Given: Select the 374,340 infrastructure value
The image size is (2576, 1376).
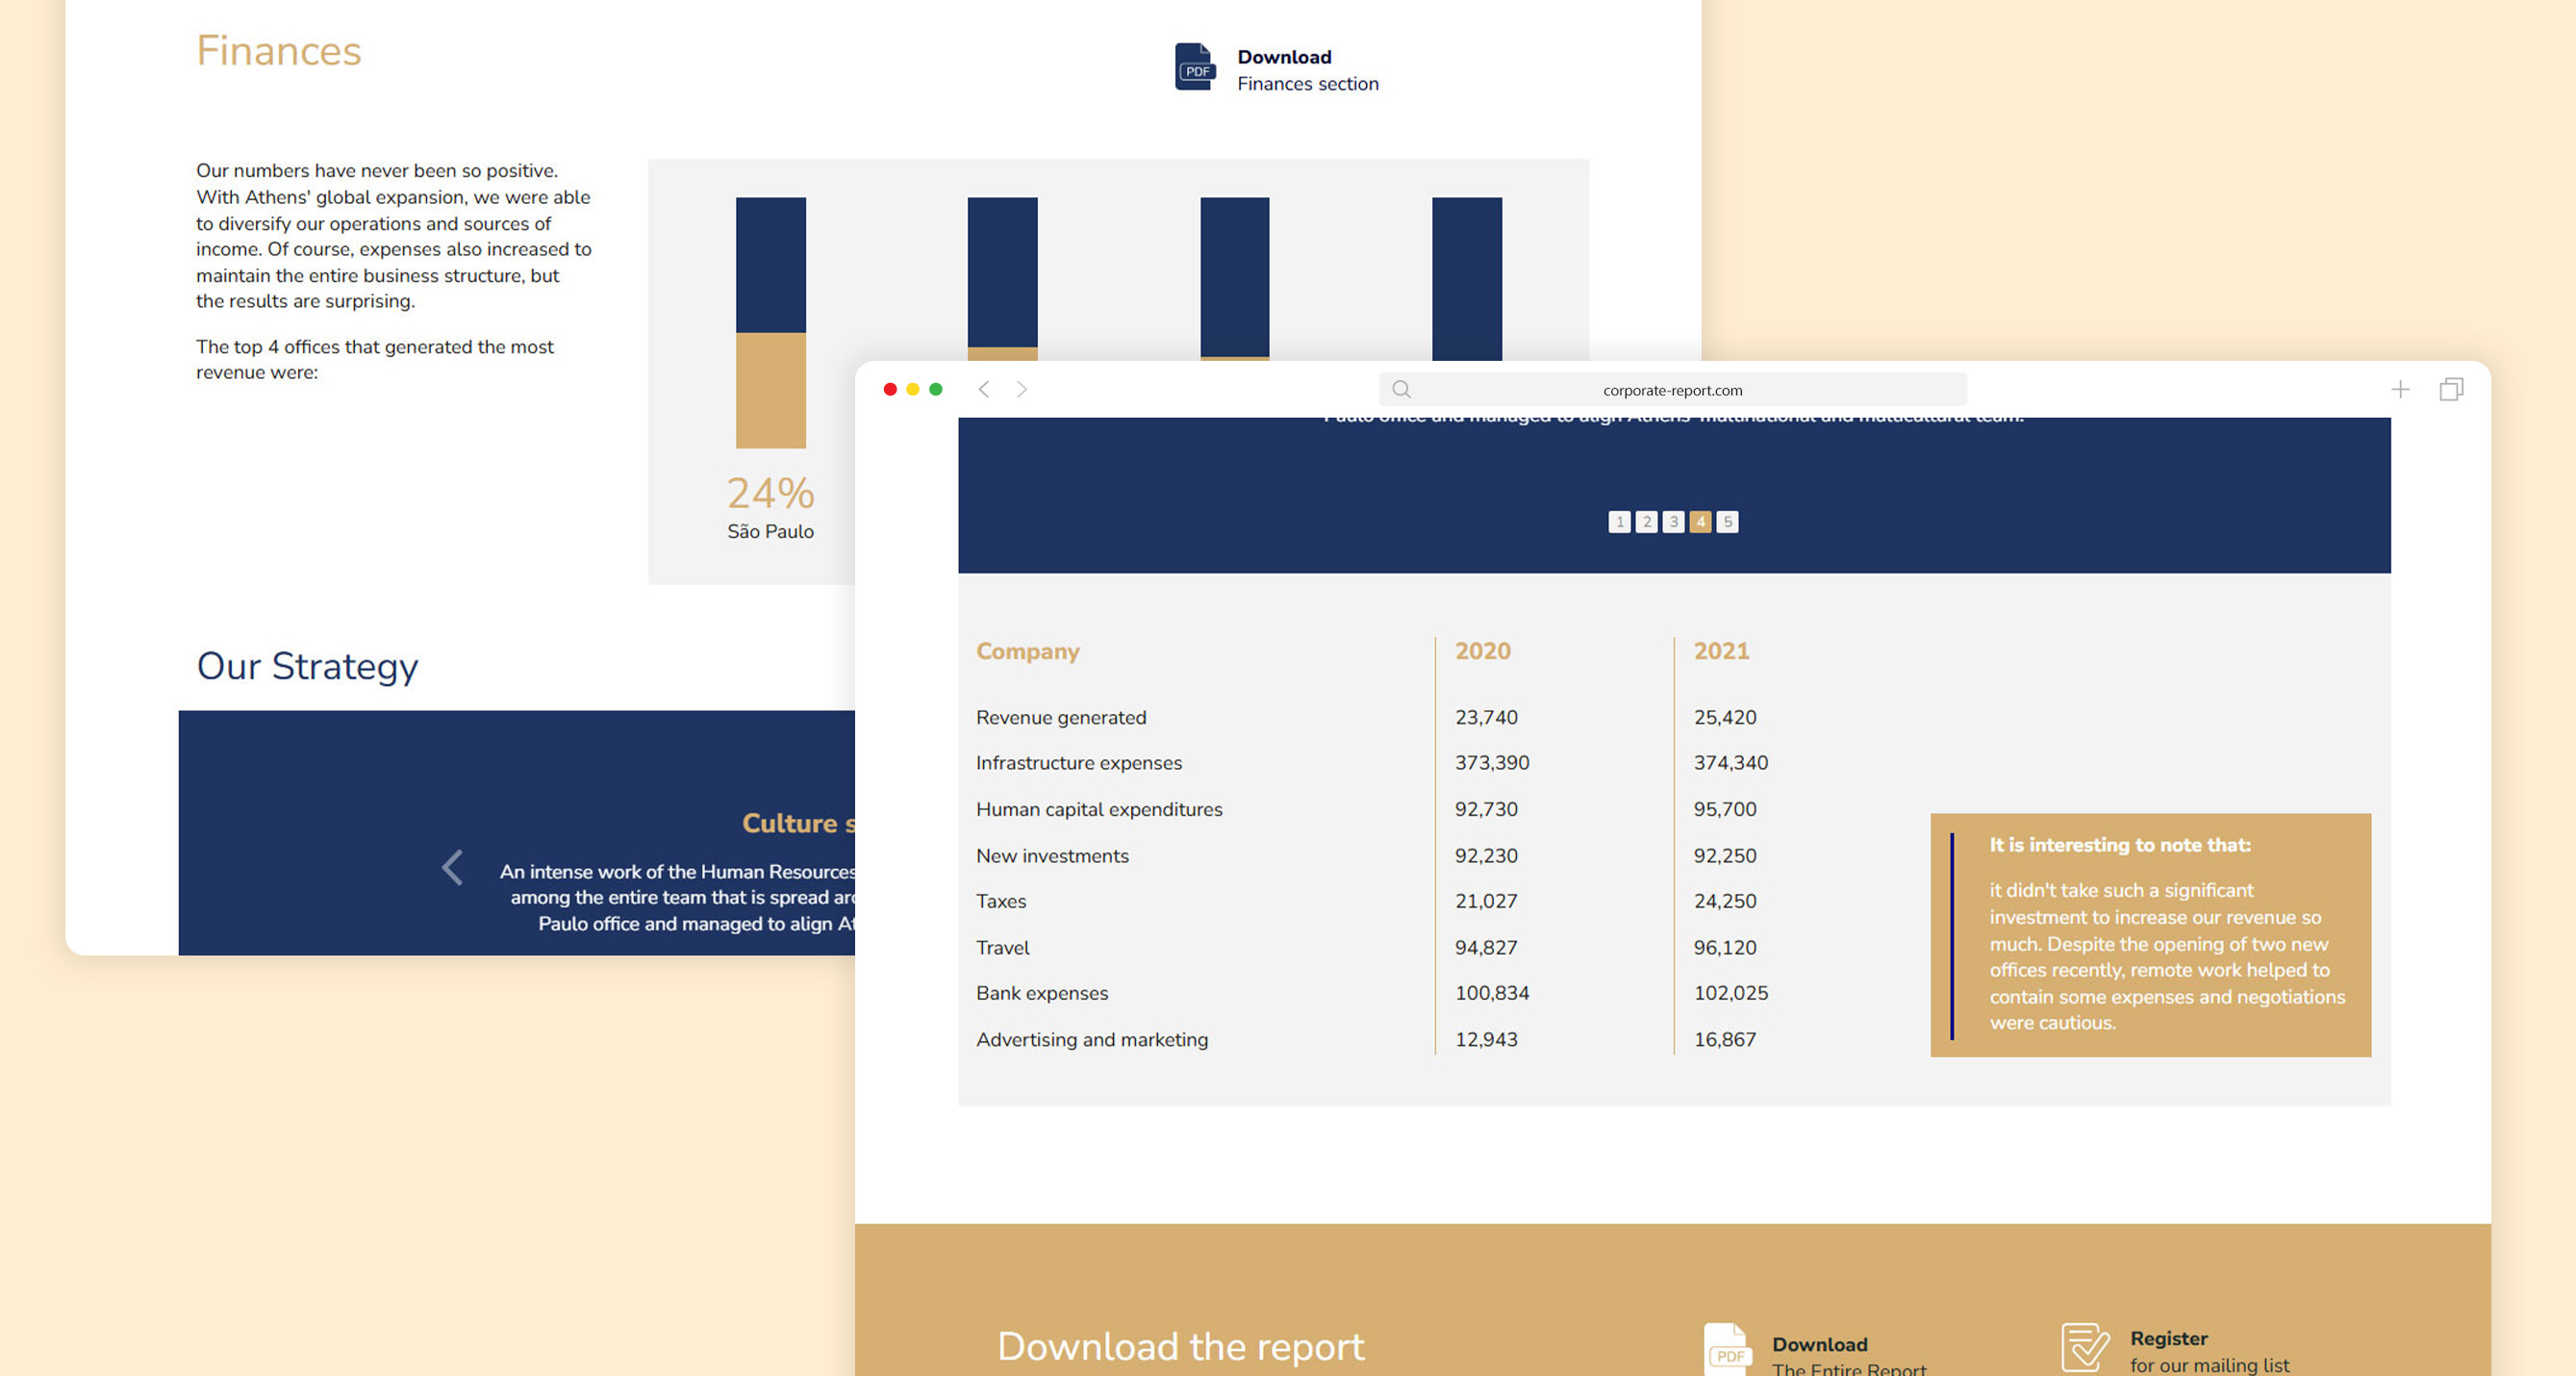Looking at the screenshot, I should [x=1731, y=763].
